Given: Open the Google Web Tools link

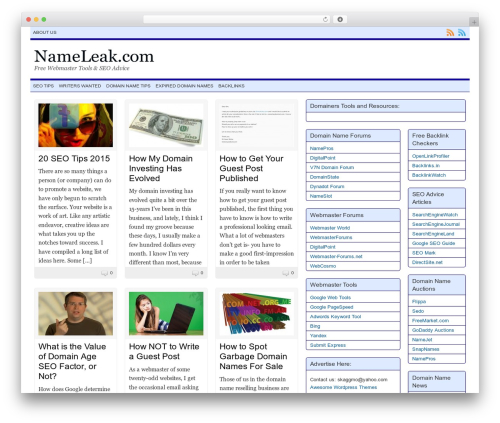Looking at the screenshot, I should click(x=330, y=297).
